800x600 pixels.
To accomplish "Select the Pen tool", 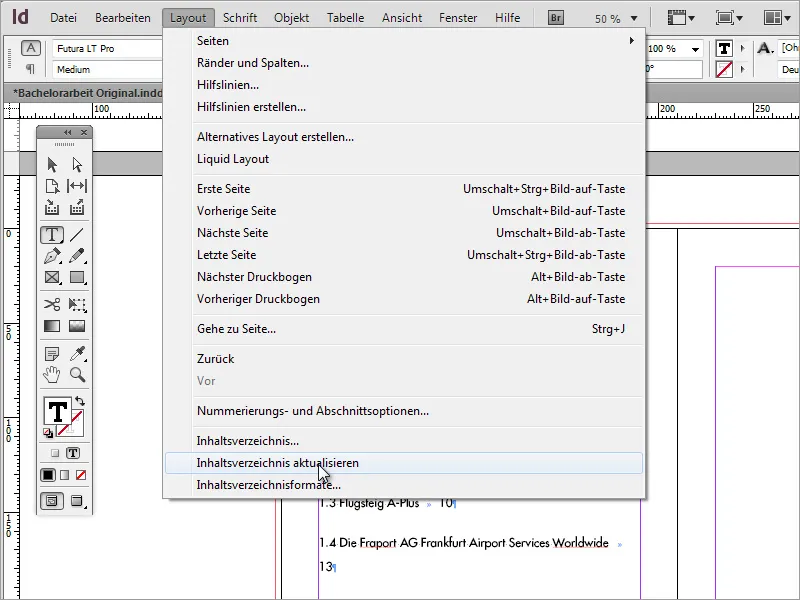I will click(x=52, y=256).
